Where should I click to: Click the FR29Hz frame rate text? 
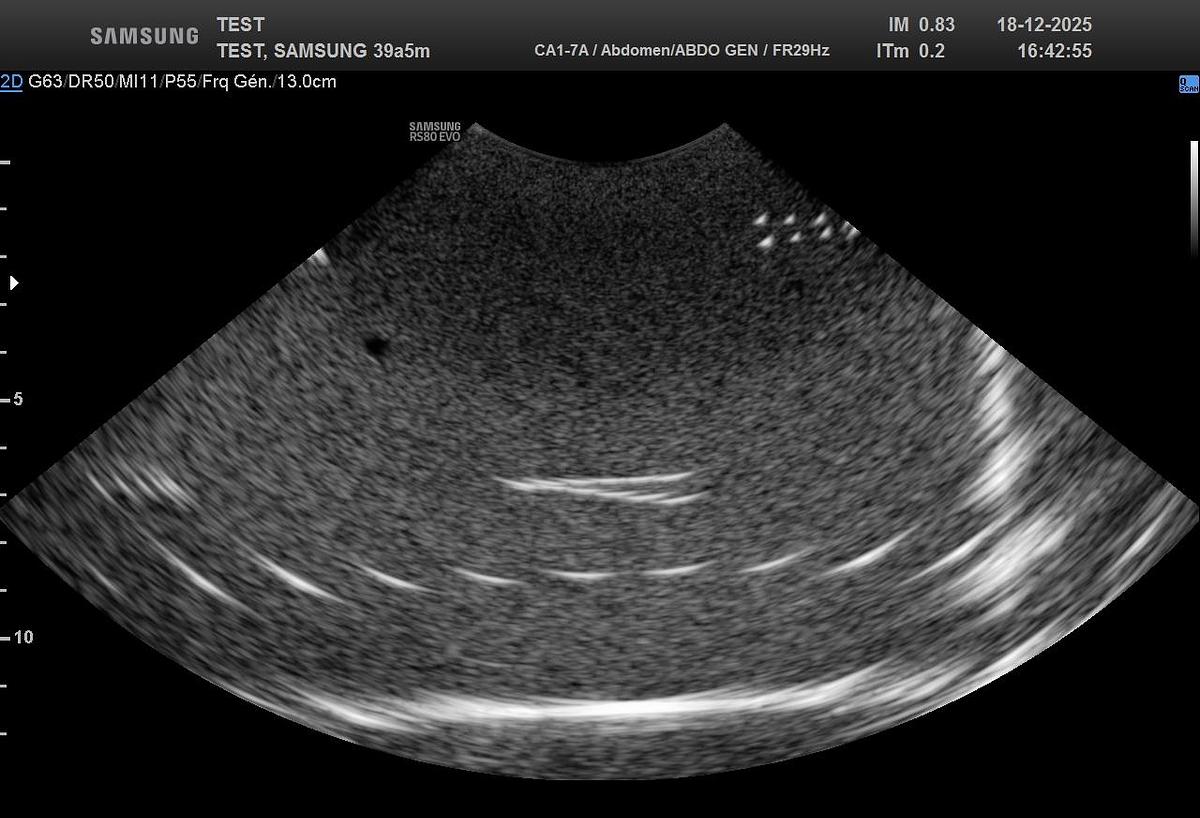[x=800, y=51]
